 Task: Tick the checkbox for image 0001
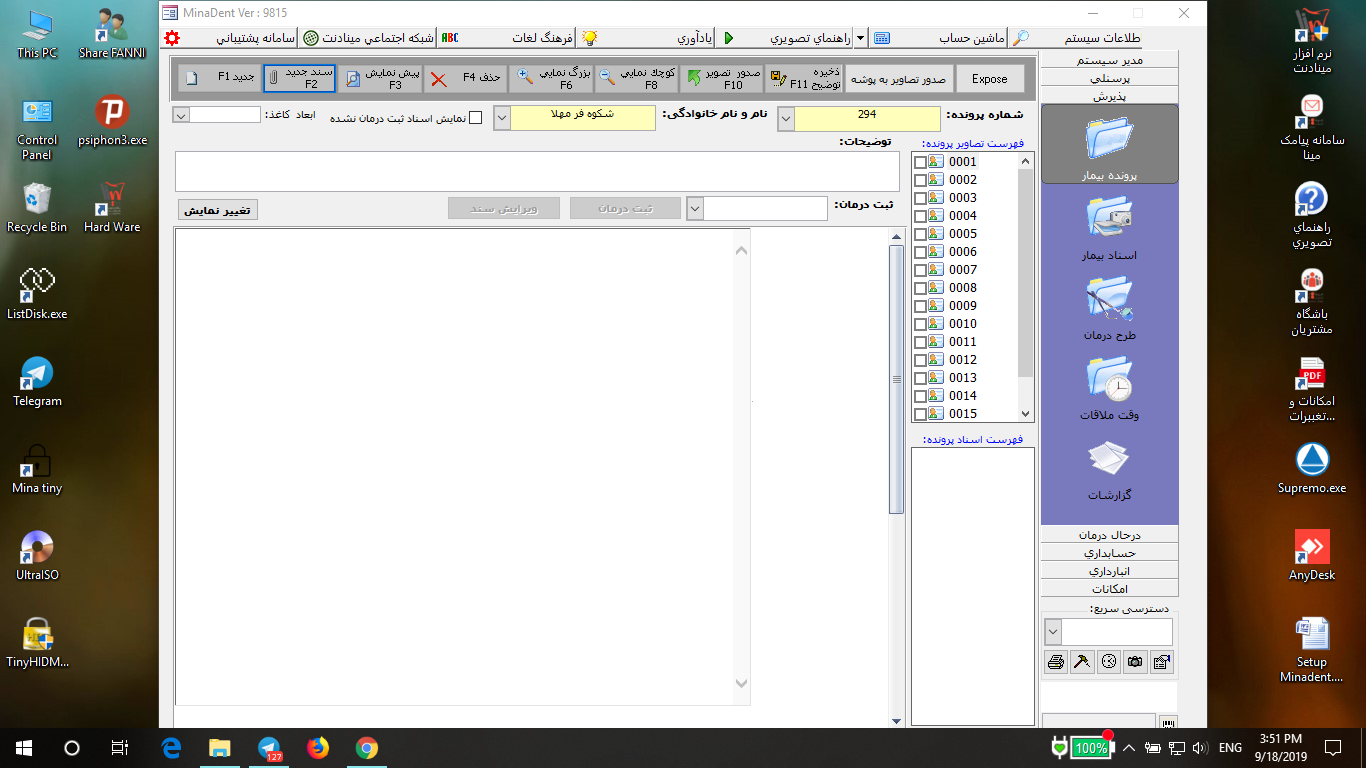click(x=921, y=162)
